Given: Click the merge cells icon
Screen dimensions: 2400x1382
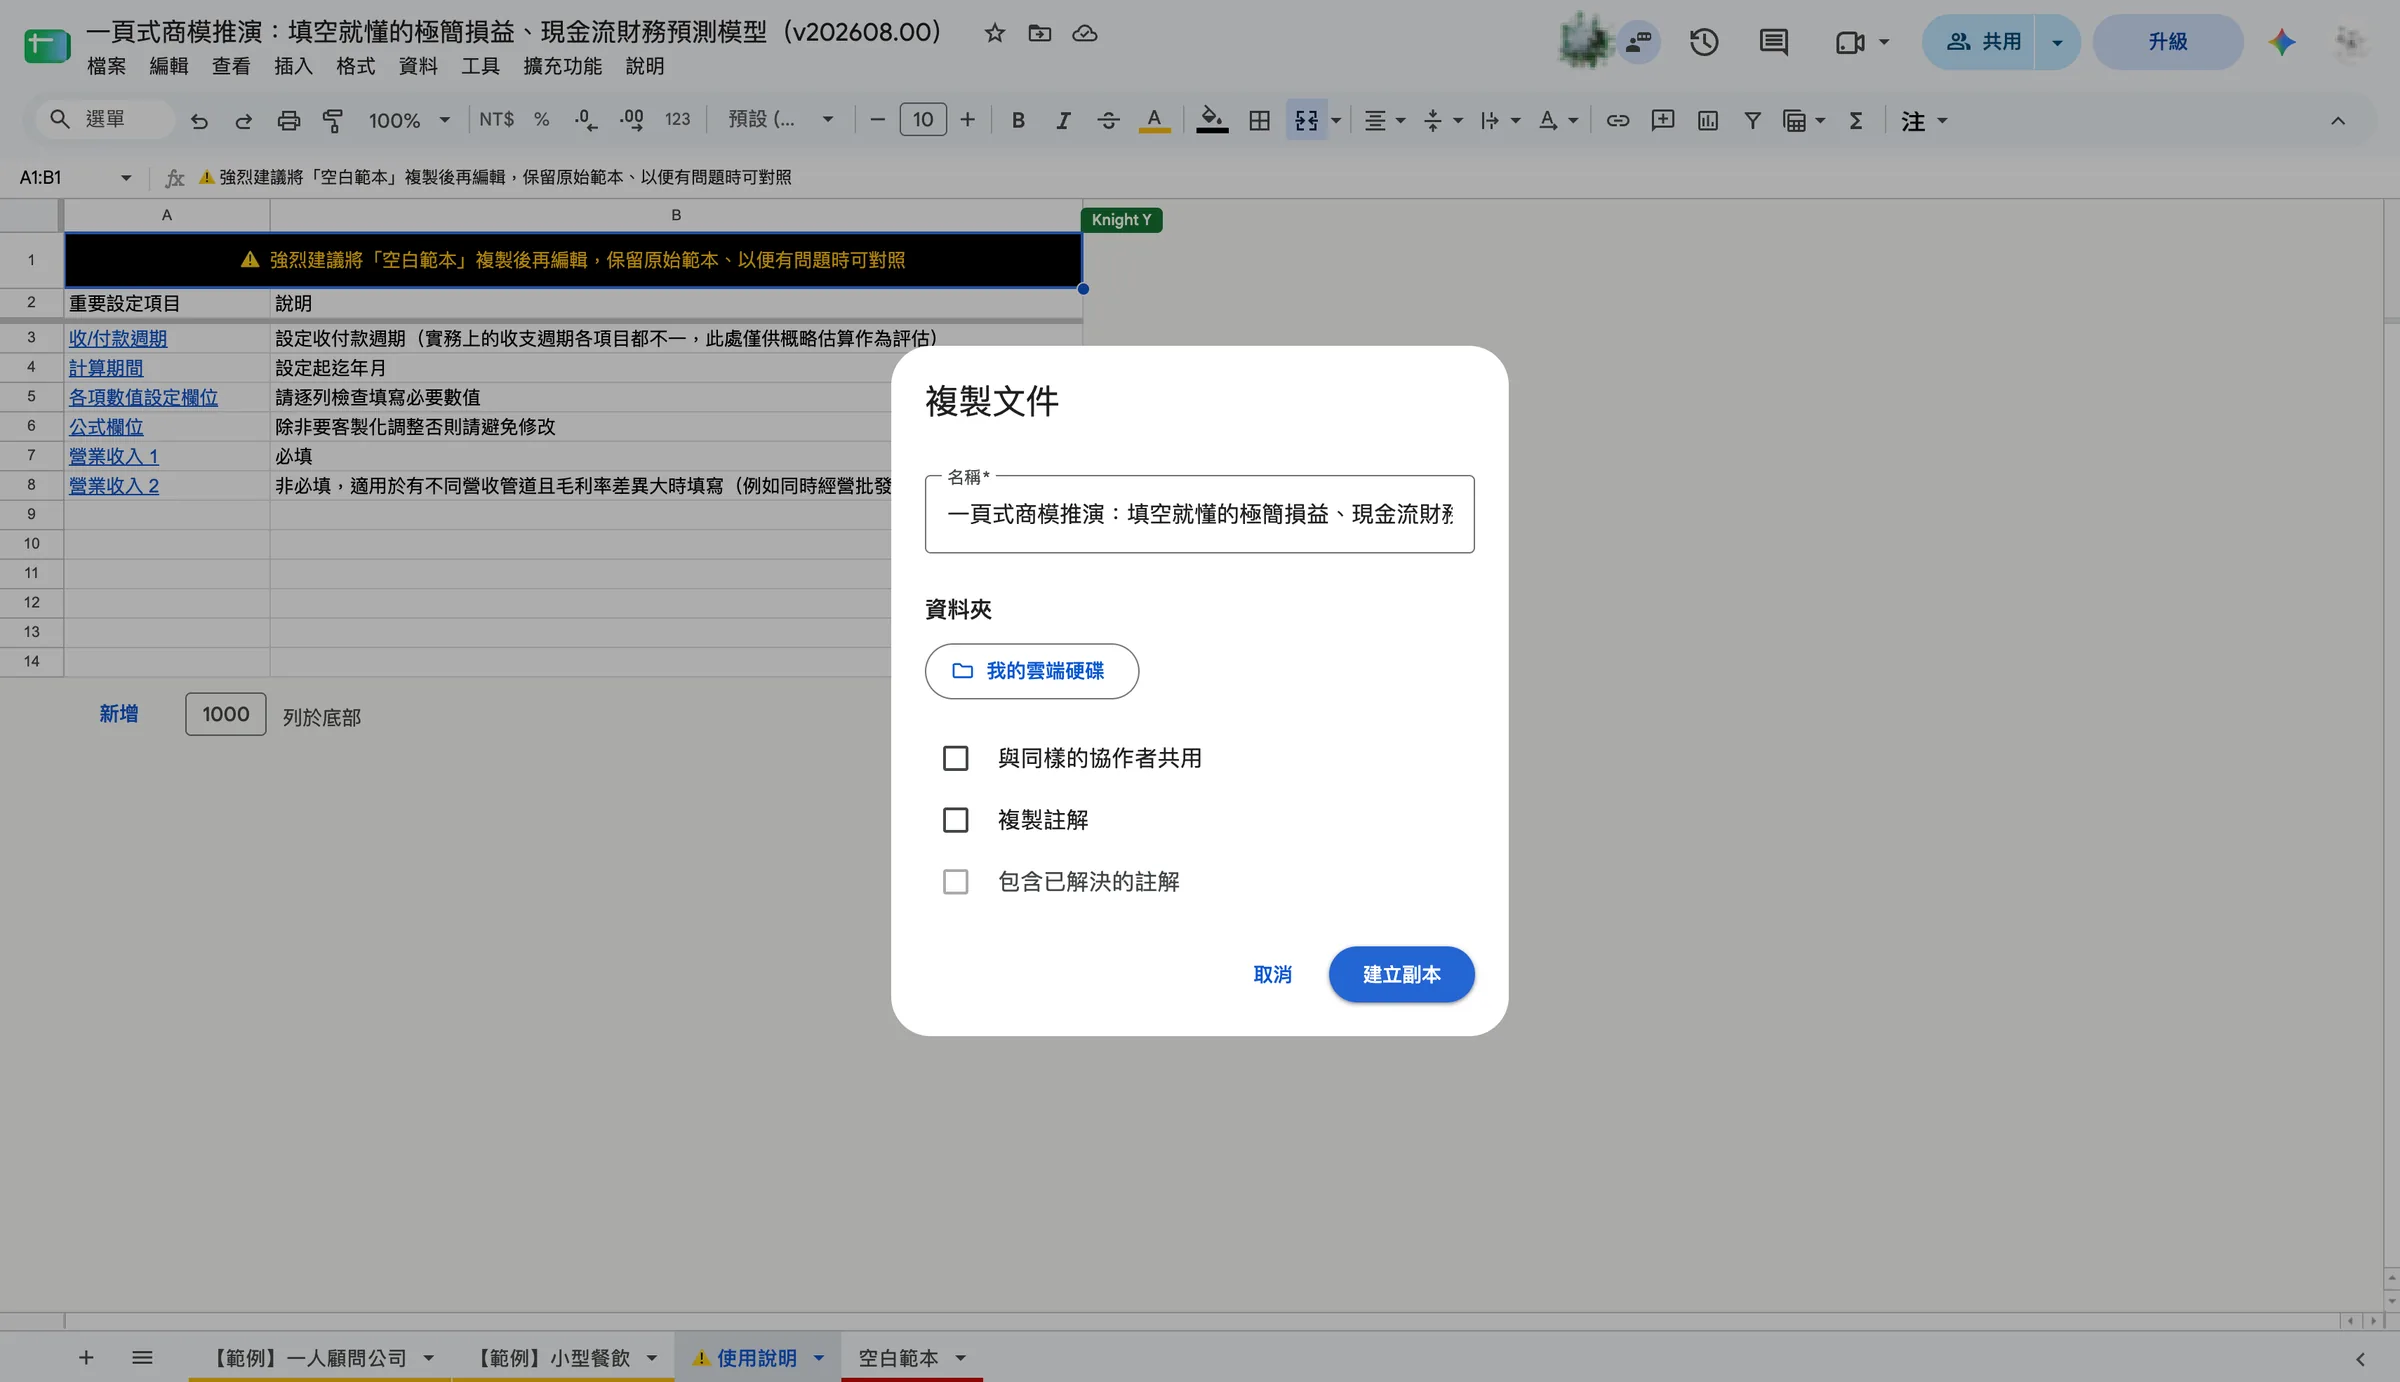Looking at the screenshot, I should (x=1306, y=121).
